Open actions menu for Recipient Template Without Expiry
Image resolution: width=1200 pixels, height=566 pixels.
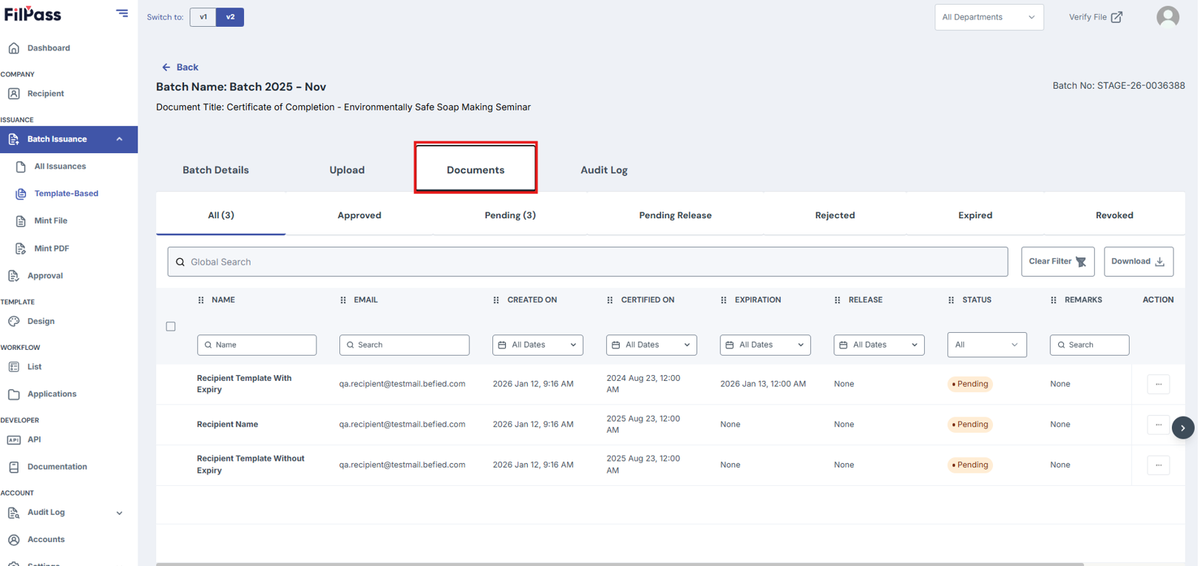[1158, 465]
